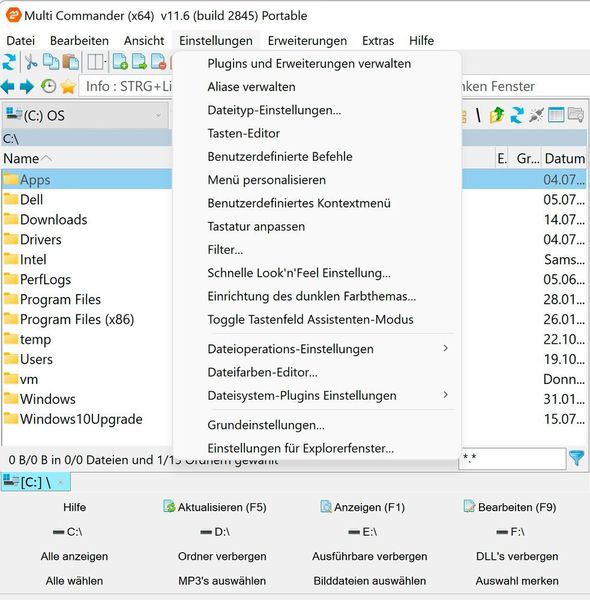Screen dimensions: 590x600
Task: Click the D:\ drive button
Action: (215, 532)
